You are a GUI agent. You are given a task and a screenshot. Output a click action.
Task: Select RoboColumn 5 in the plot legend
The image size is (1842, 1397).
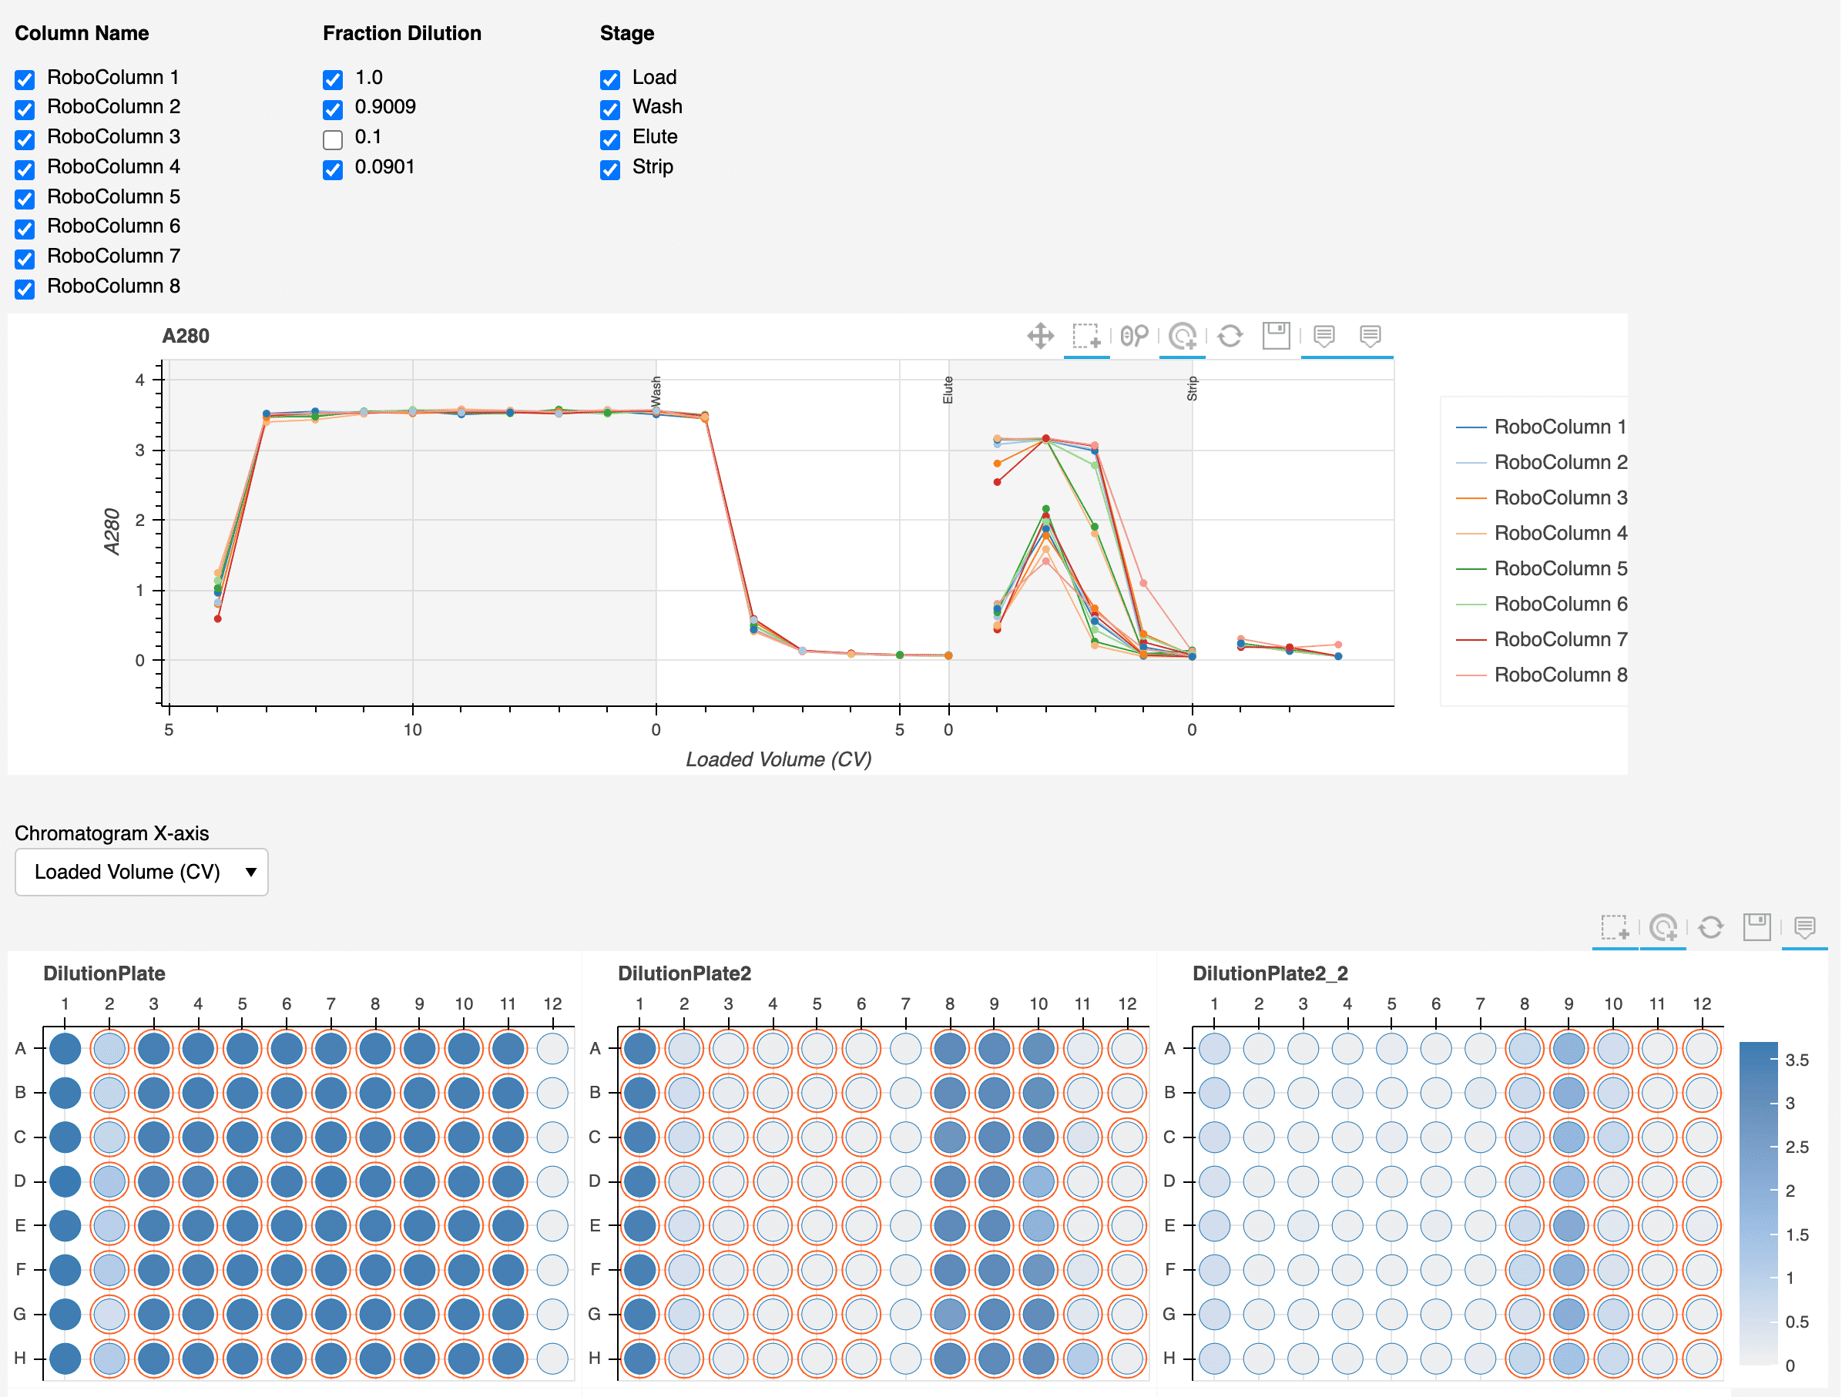1560,568
